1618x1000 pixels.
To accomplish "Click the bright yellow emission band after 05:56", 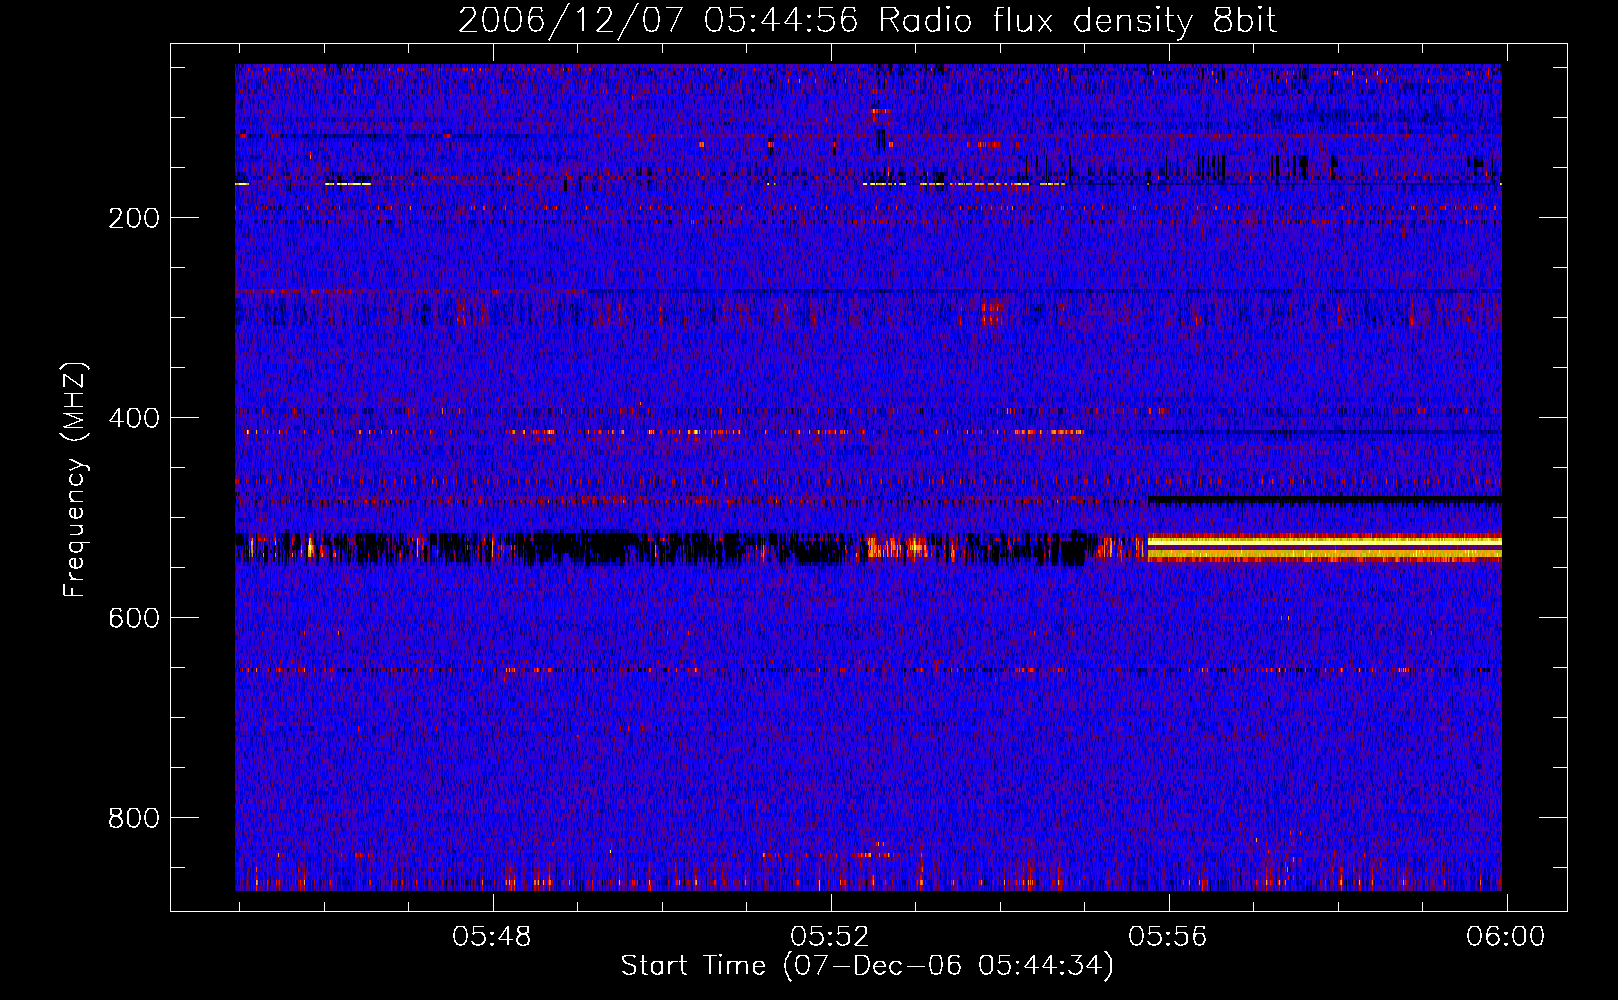I will click(x=1325, y=547).
